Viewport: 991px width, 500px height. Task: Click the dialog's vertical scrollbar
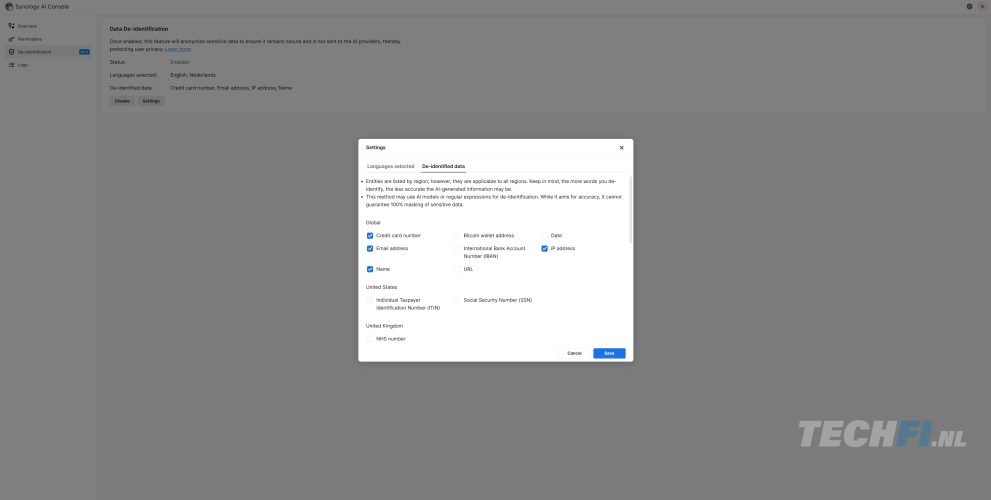[630, 210]
